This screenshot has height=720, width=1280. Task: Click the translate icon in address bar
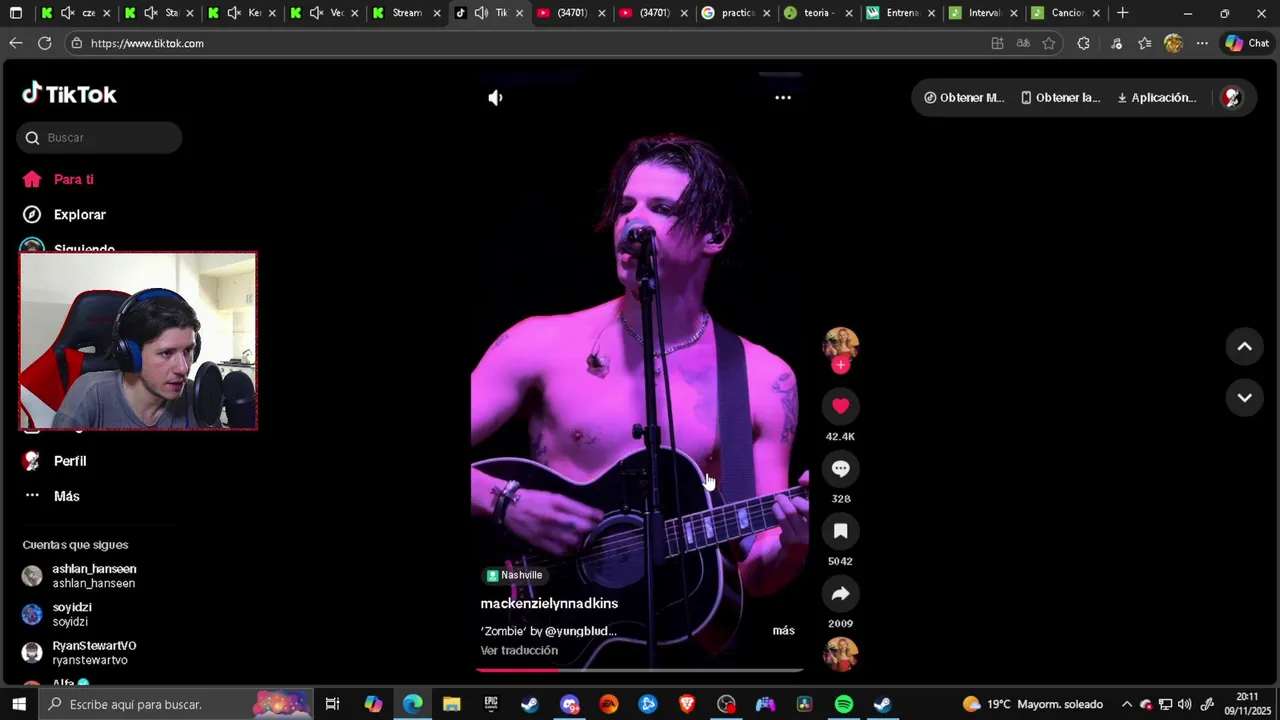point(1023,43)
